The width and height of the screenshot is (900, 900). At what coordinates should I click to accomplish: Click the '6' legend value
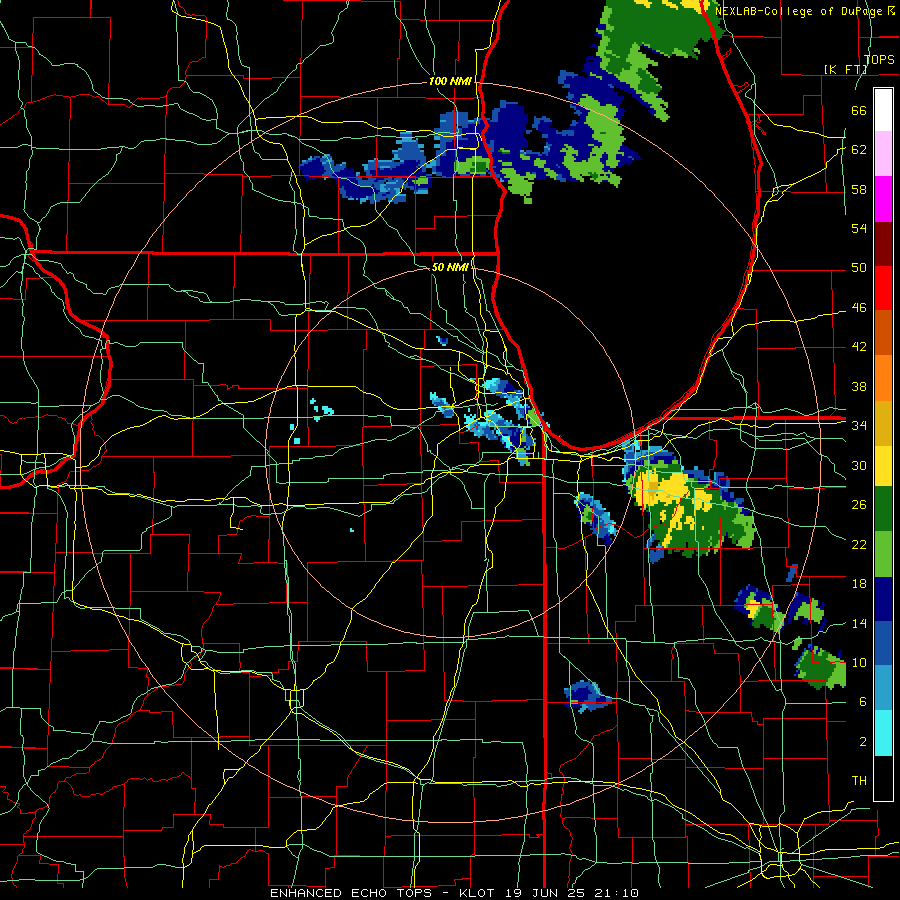863,702
